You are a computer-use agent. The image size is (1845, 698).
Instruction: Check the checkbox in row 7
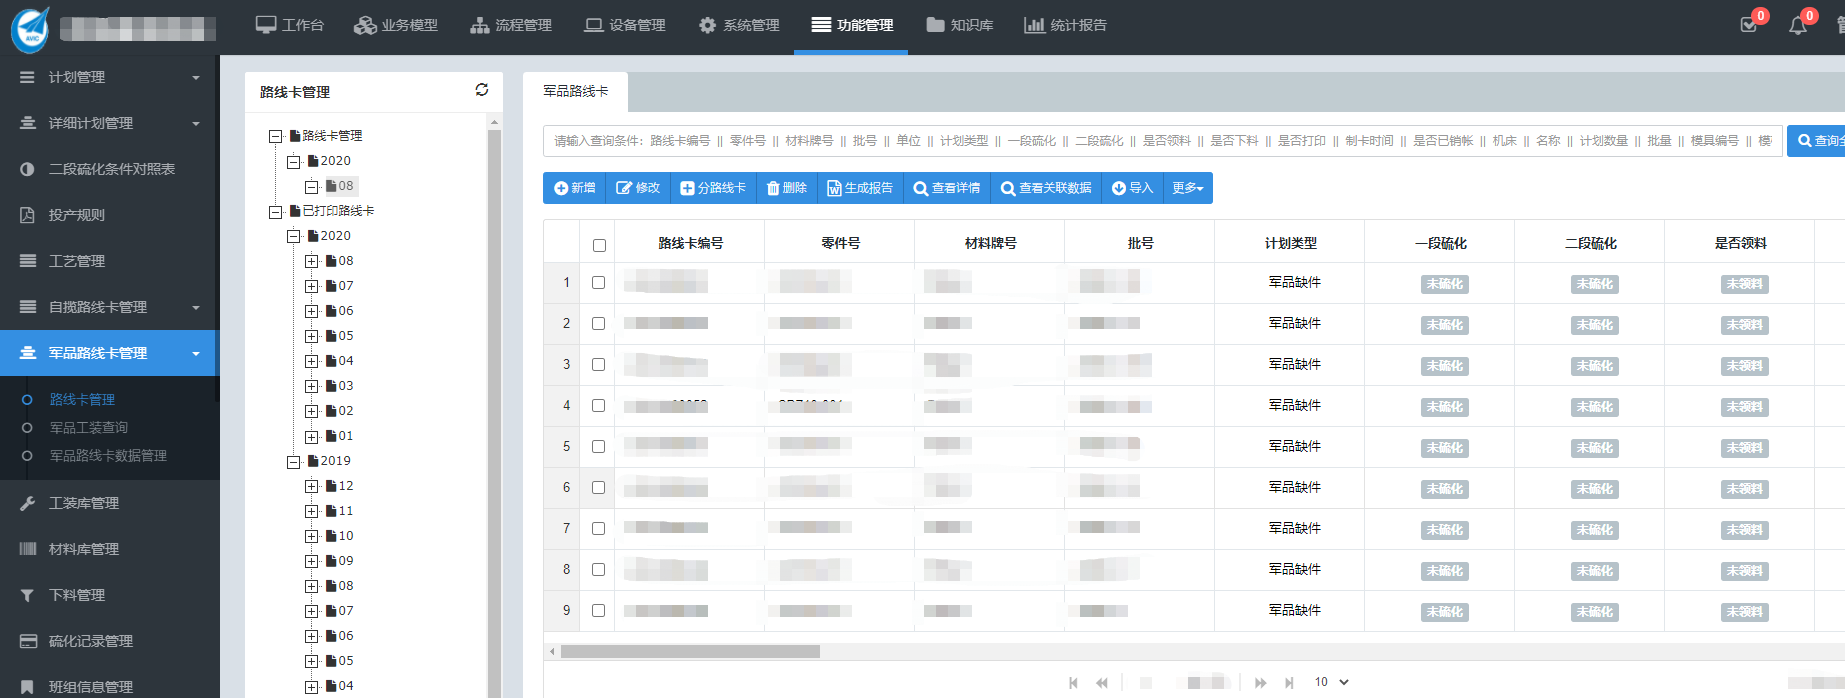click(599, 529)
